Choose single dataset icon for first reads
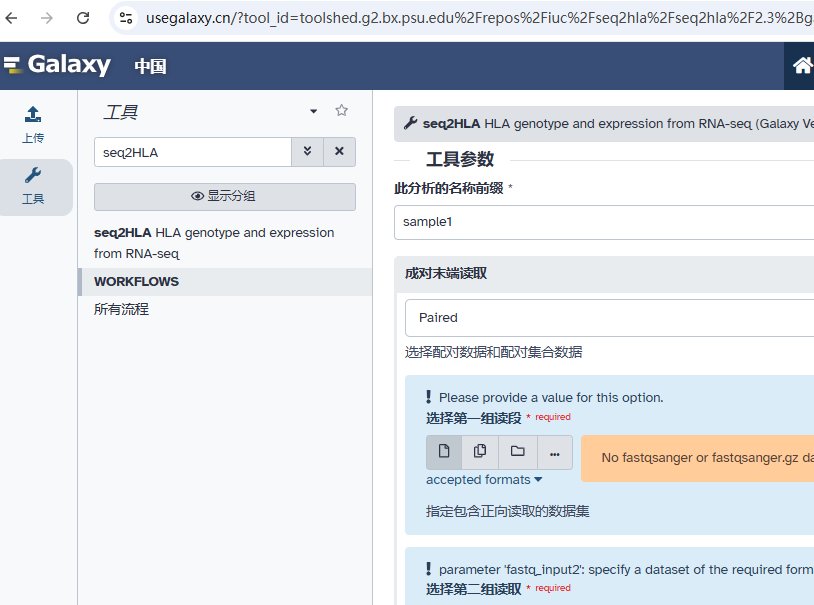814x605 pixels. tap(444, 452)
